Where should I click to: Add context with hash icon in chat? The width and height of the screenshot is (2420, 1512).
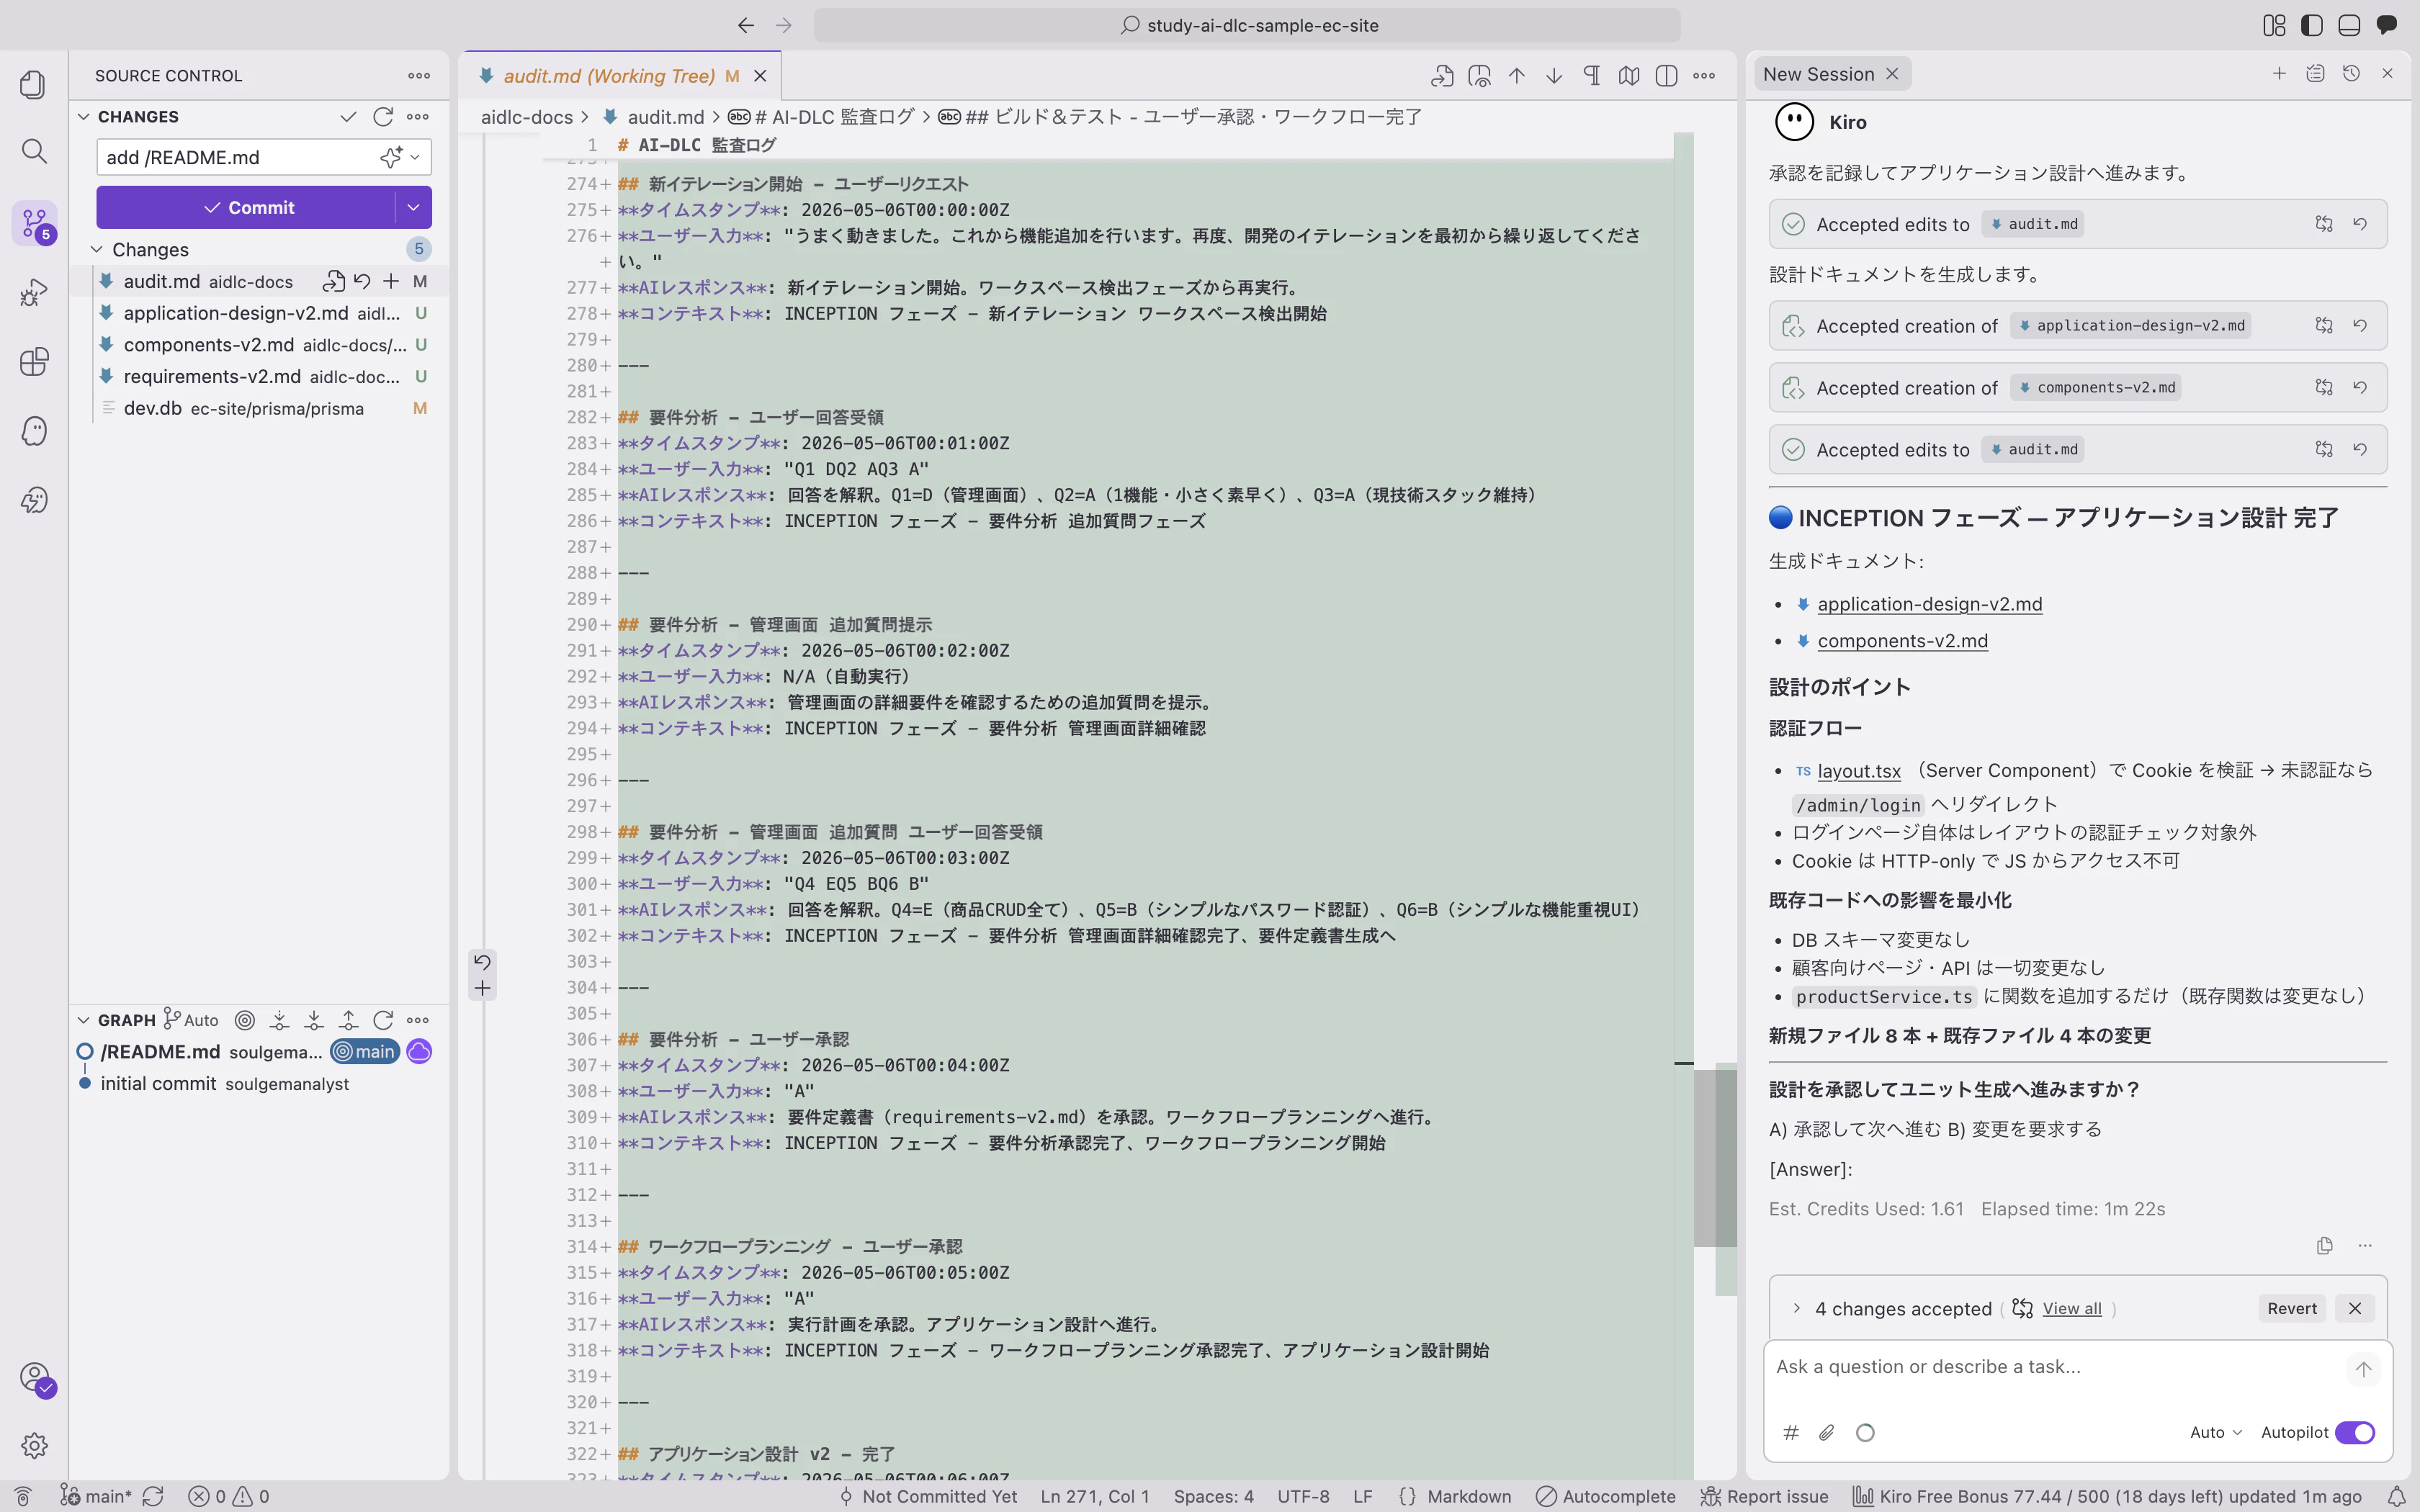(x=1791, y=1432)
